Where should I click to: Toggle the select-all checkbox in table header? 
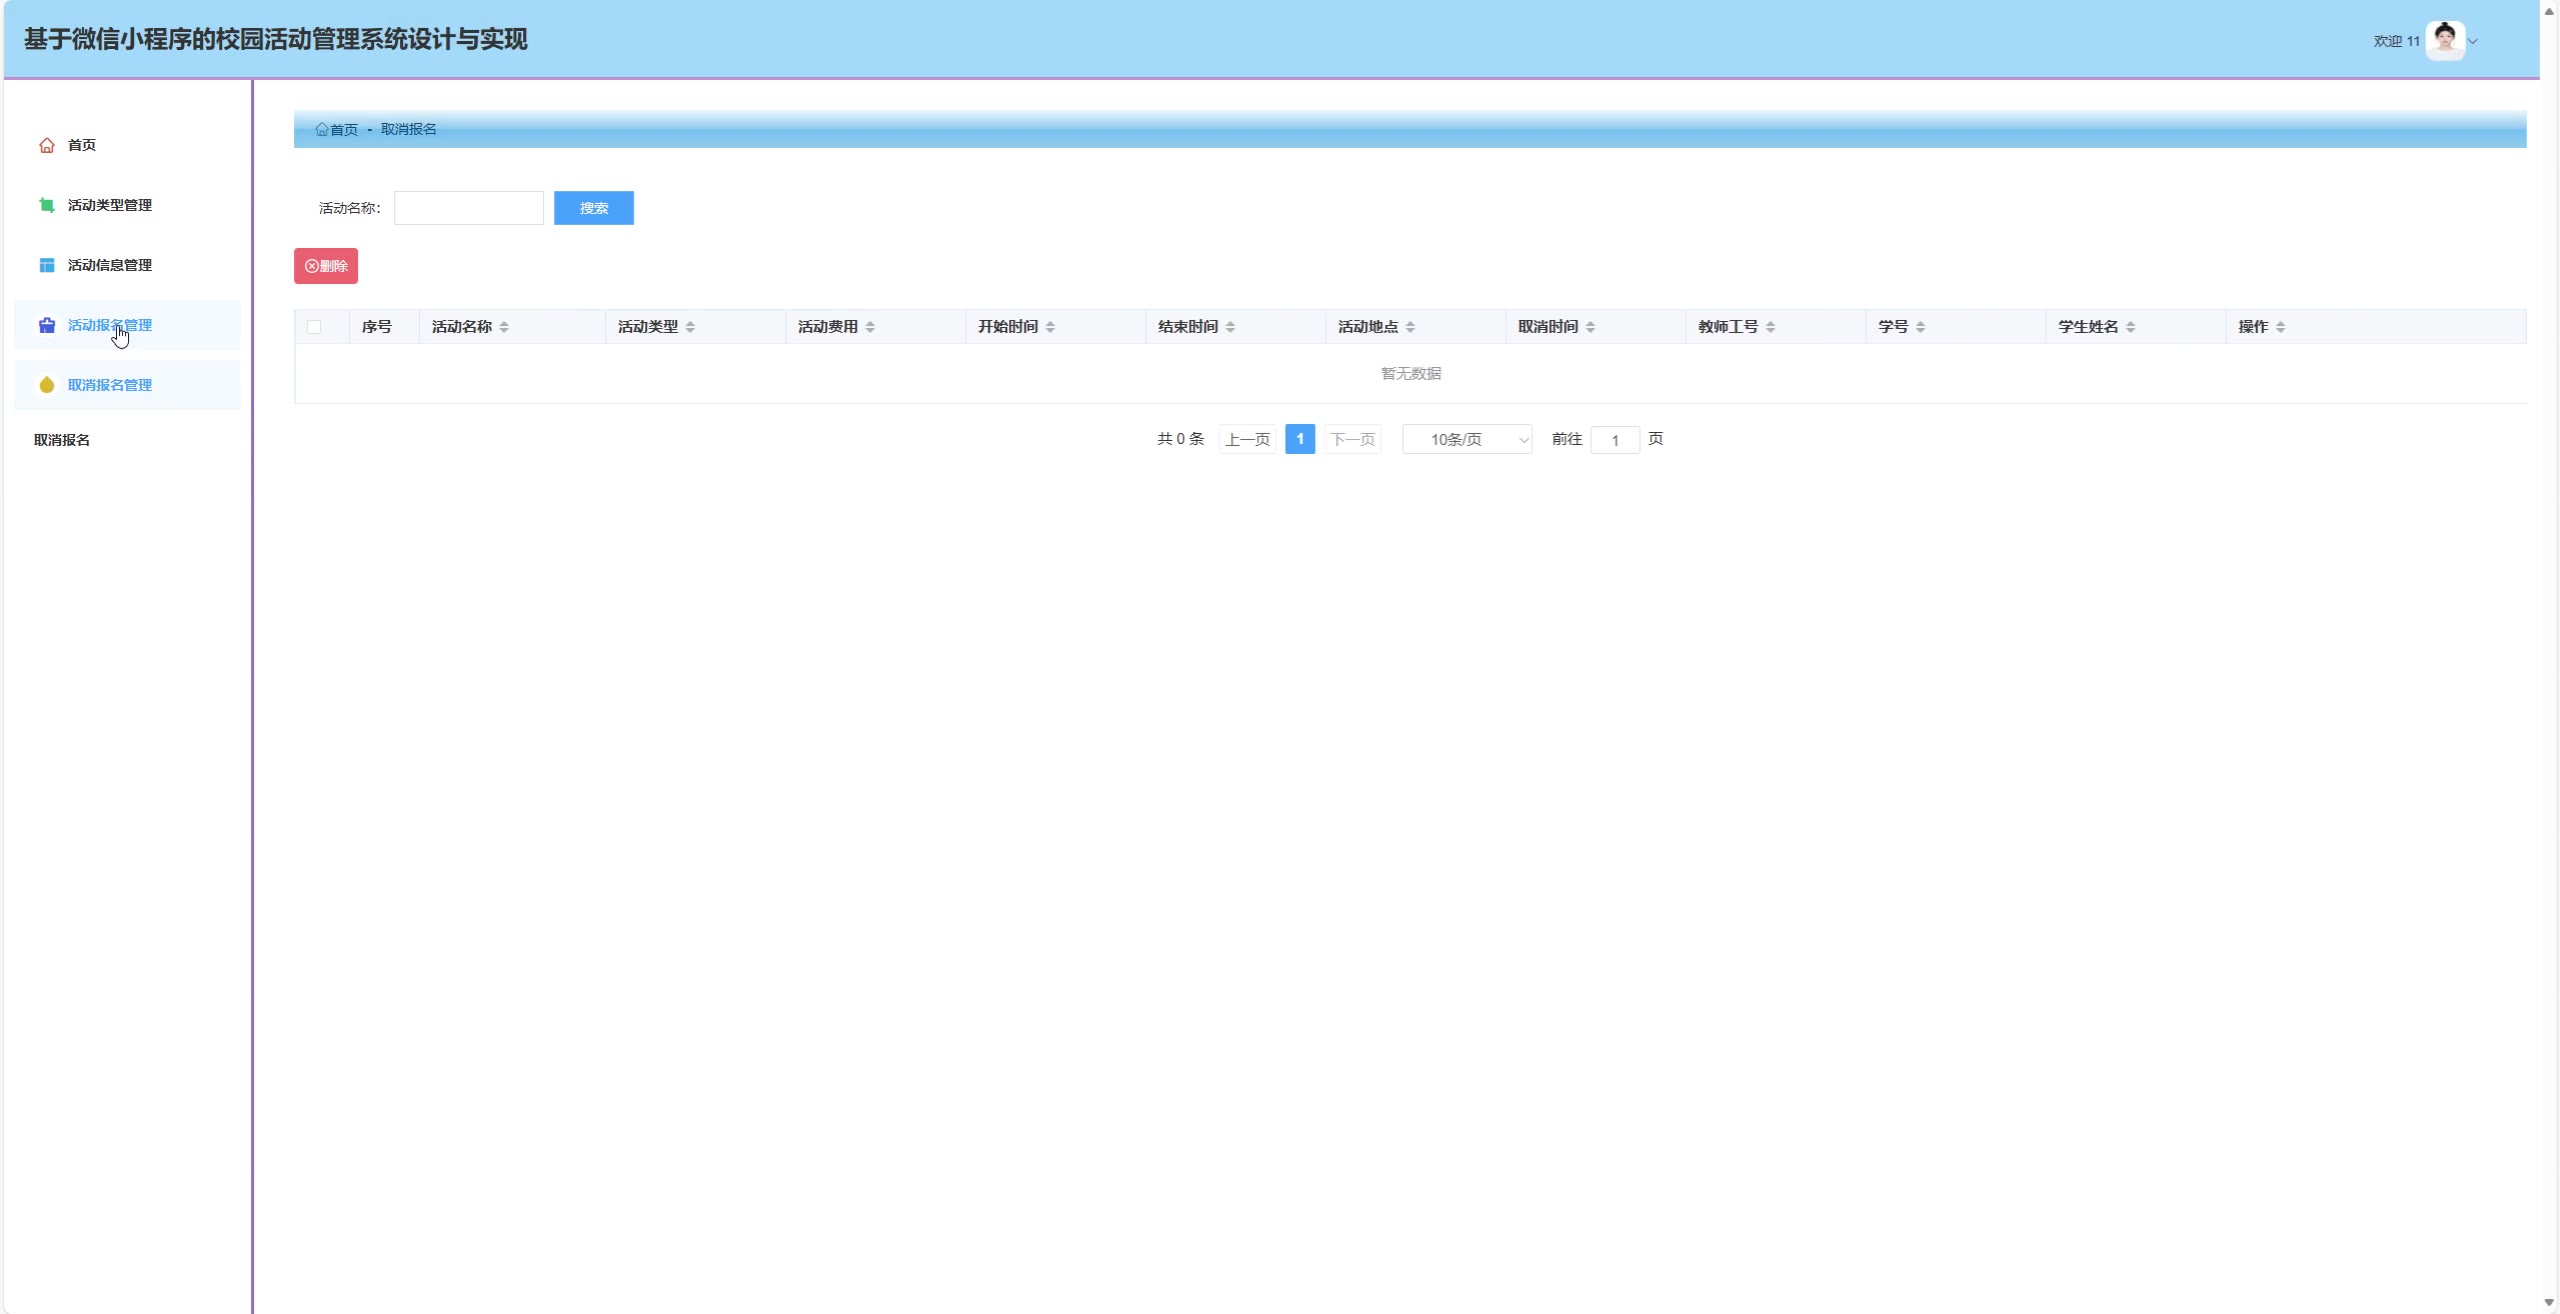(314, 327)
